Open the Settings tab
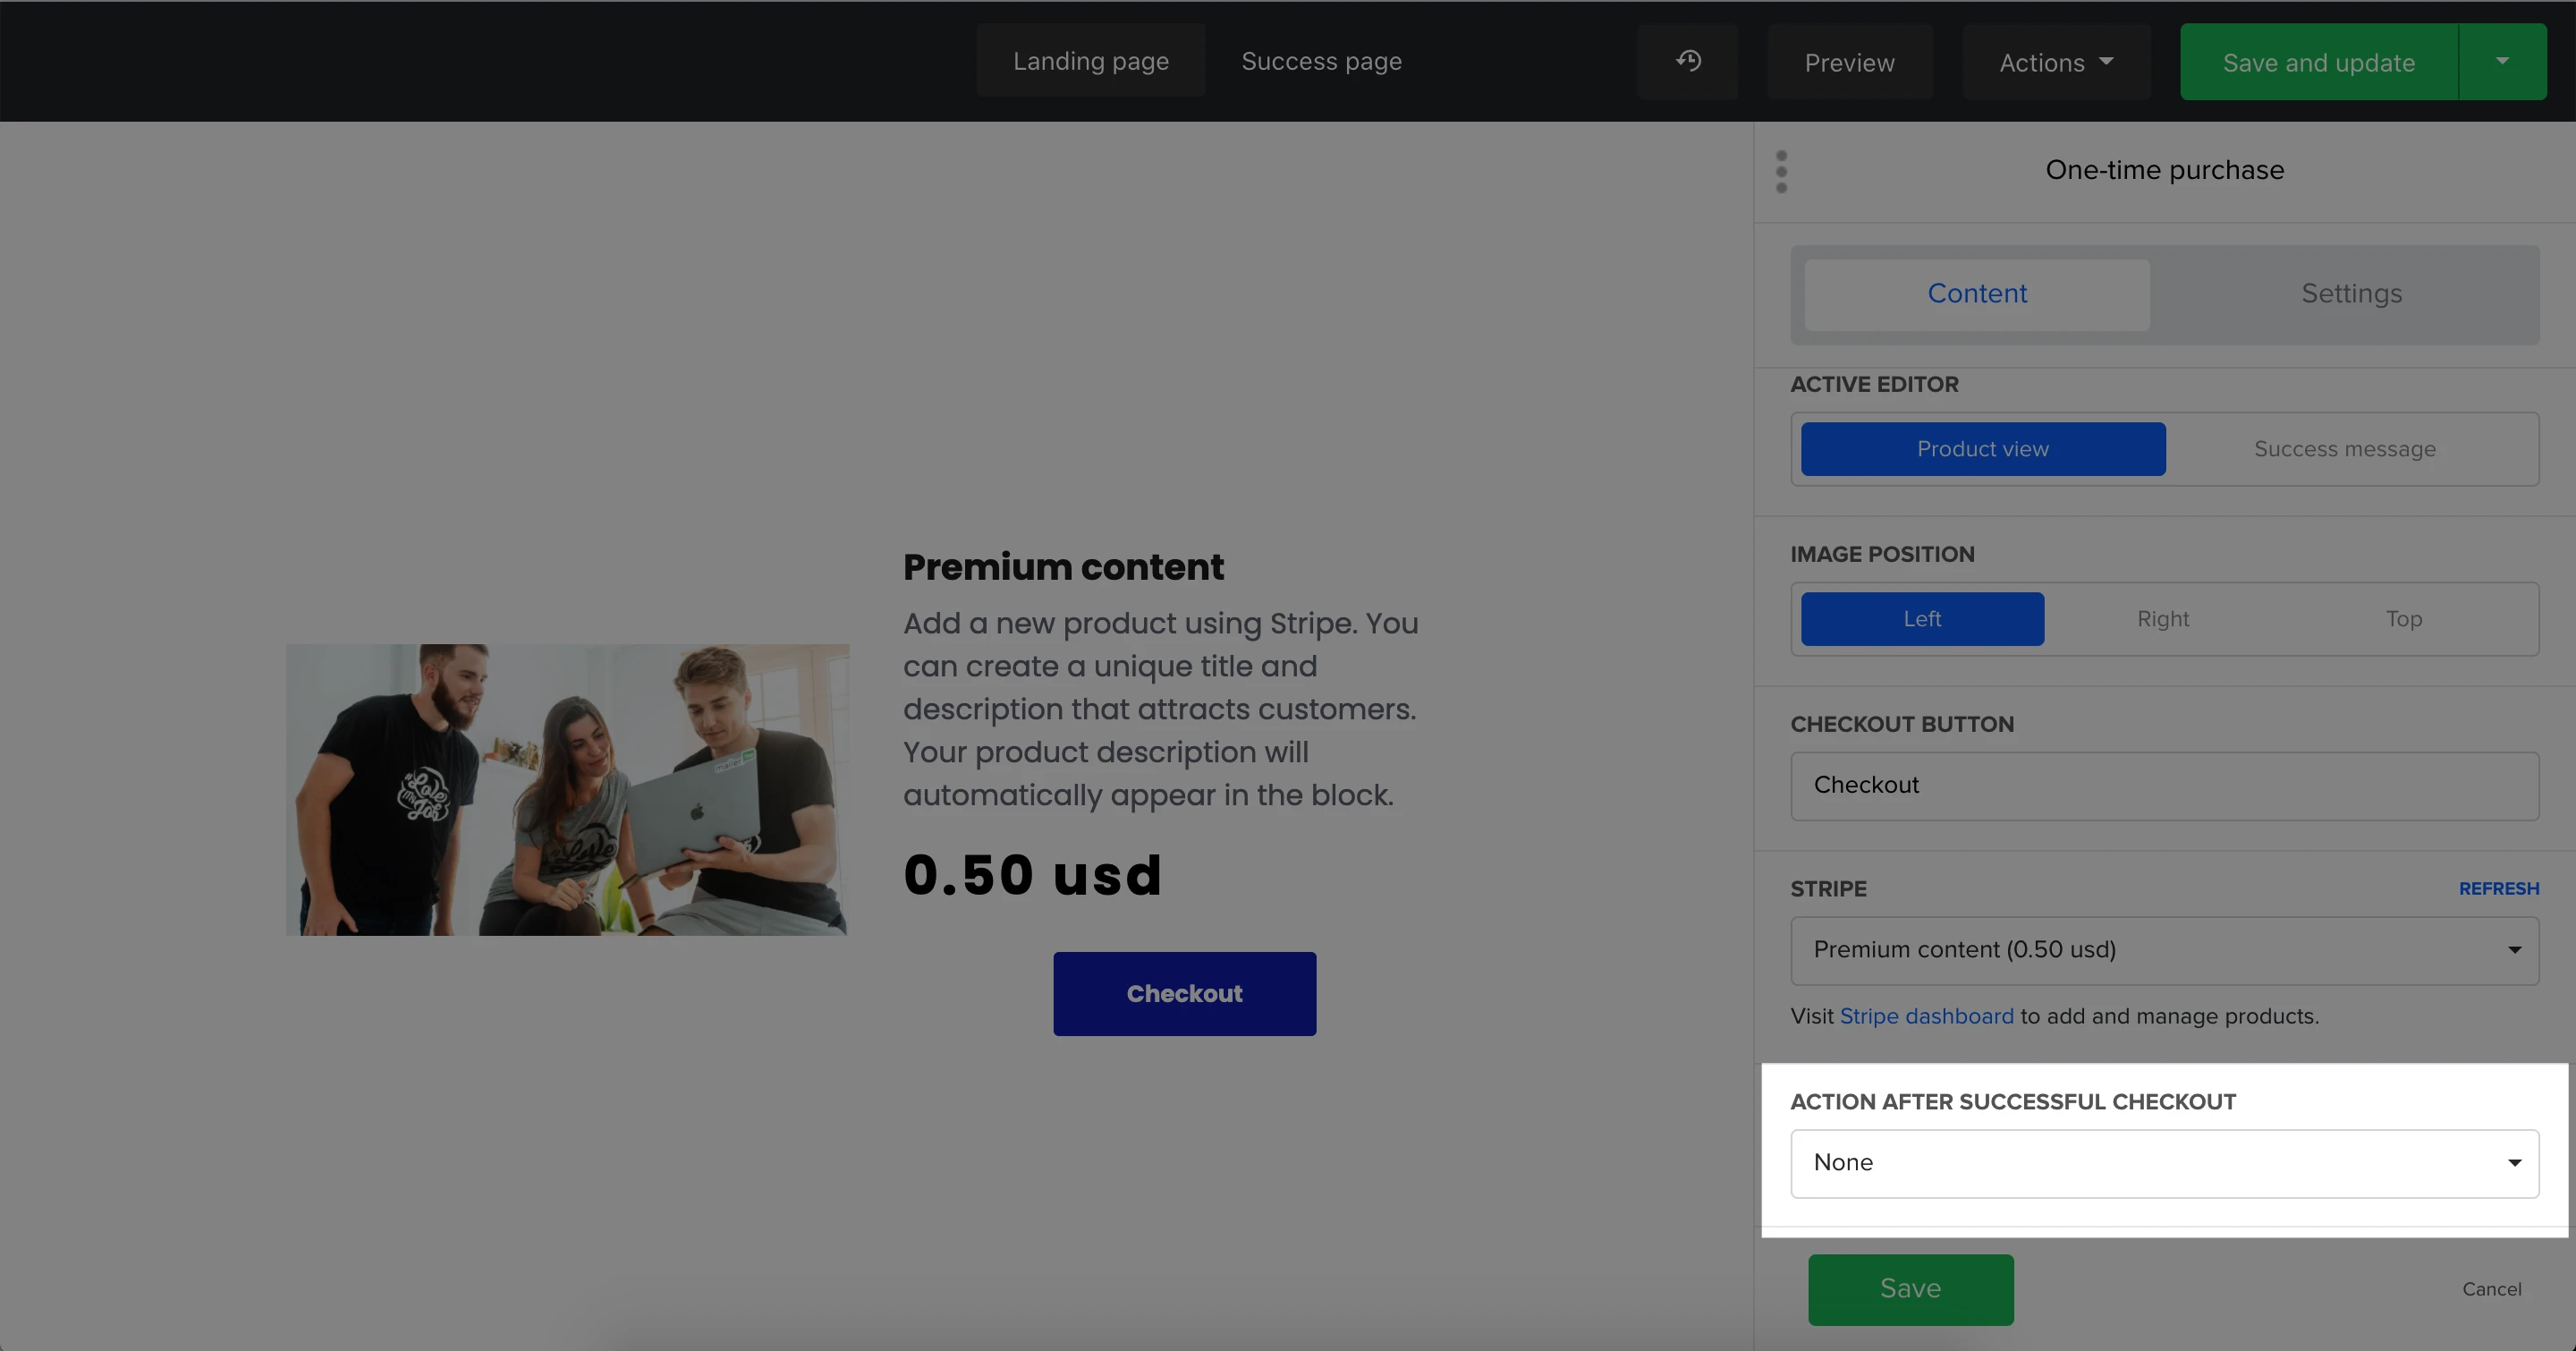This screenshot has height=1351, width=2576. click(x=2351, y=294)
